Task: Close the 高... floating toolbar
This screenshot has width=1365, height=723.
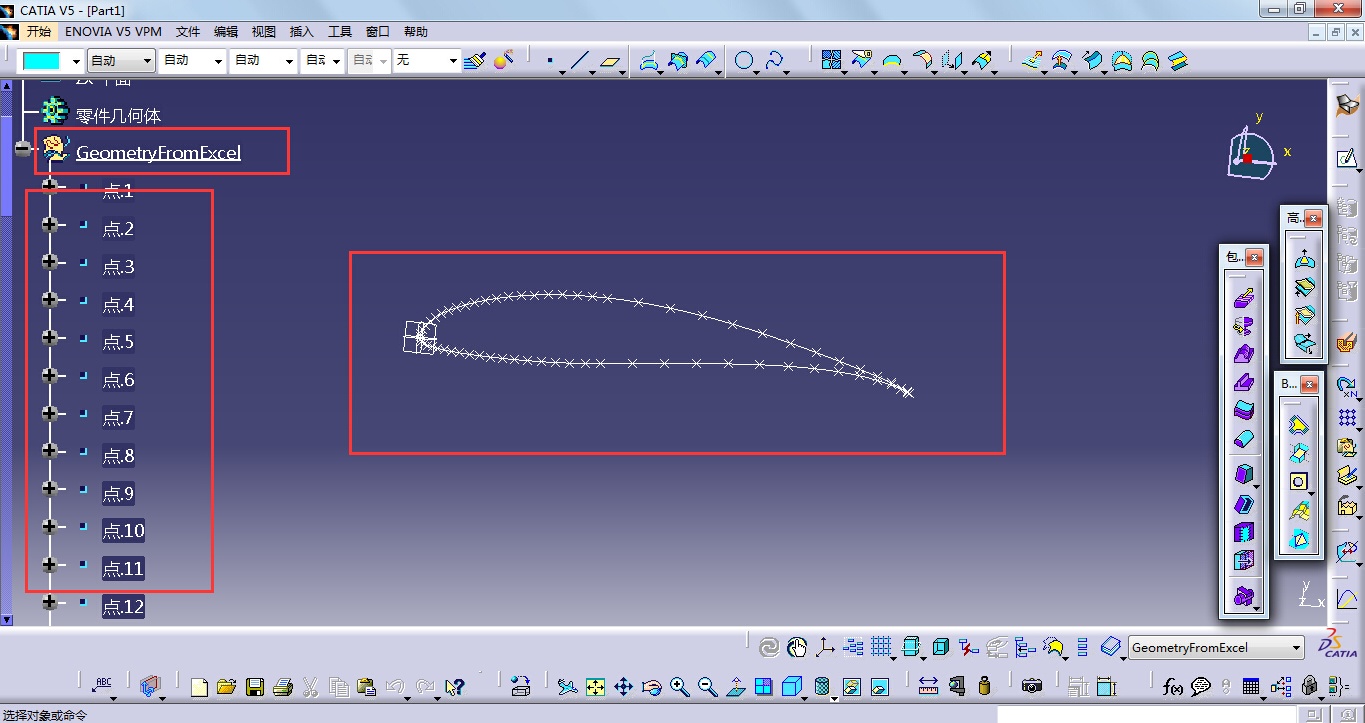Action: pos(1313,218)
